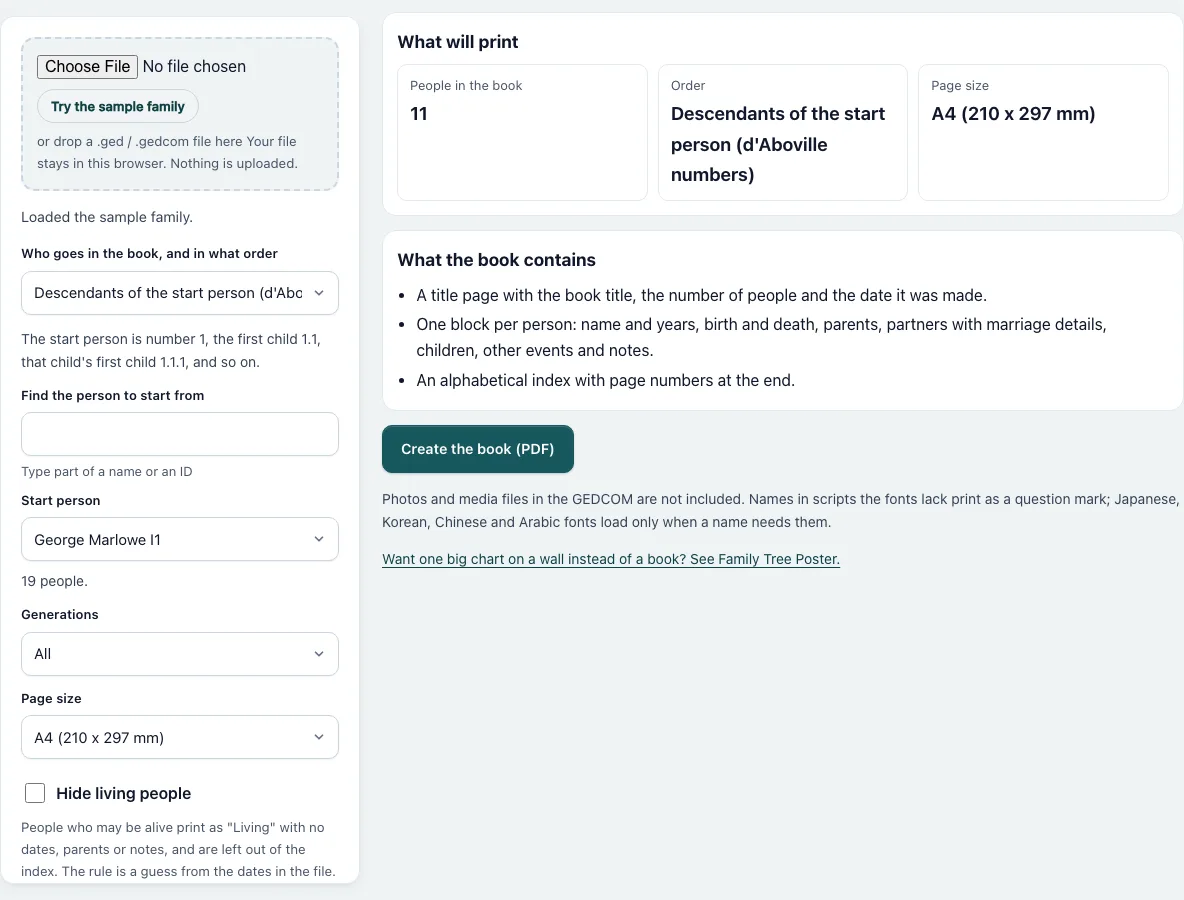Load the sample family
The image size is (1184, 900).
click(x=118, y=106)
